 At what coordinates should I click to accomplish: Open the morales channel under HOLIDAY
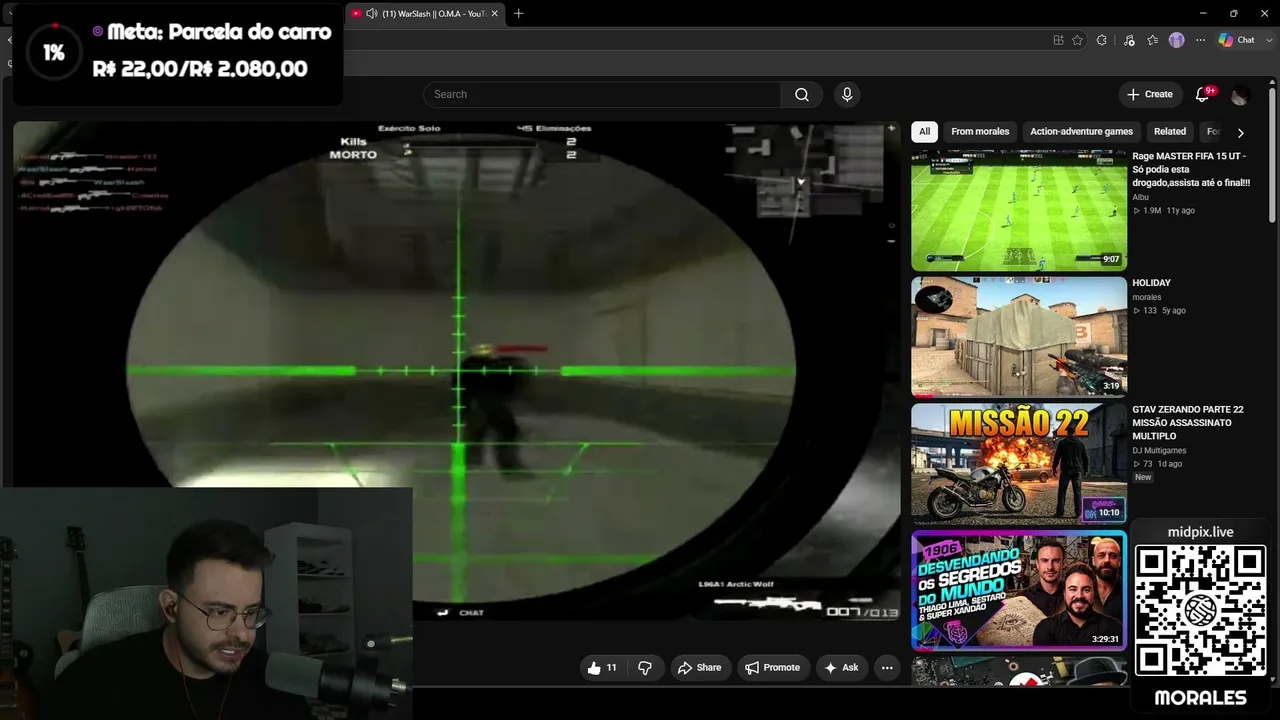1147,297
